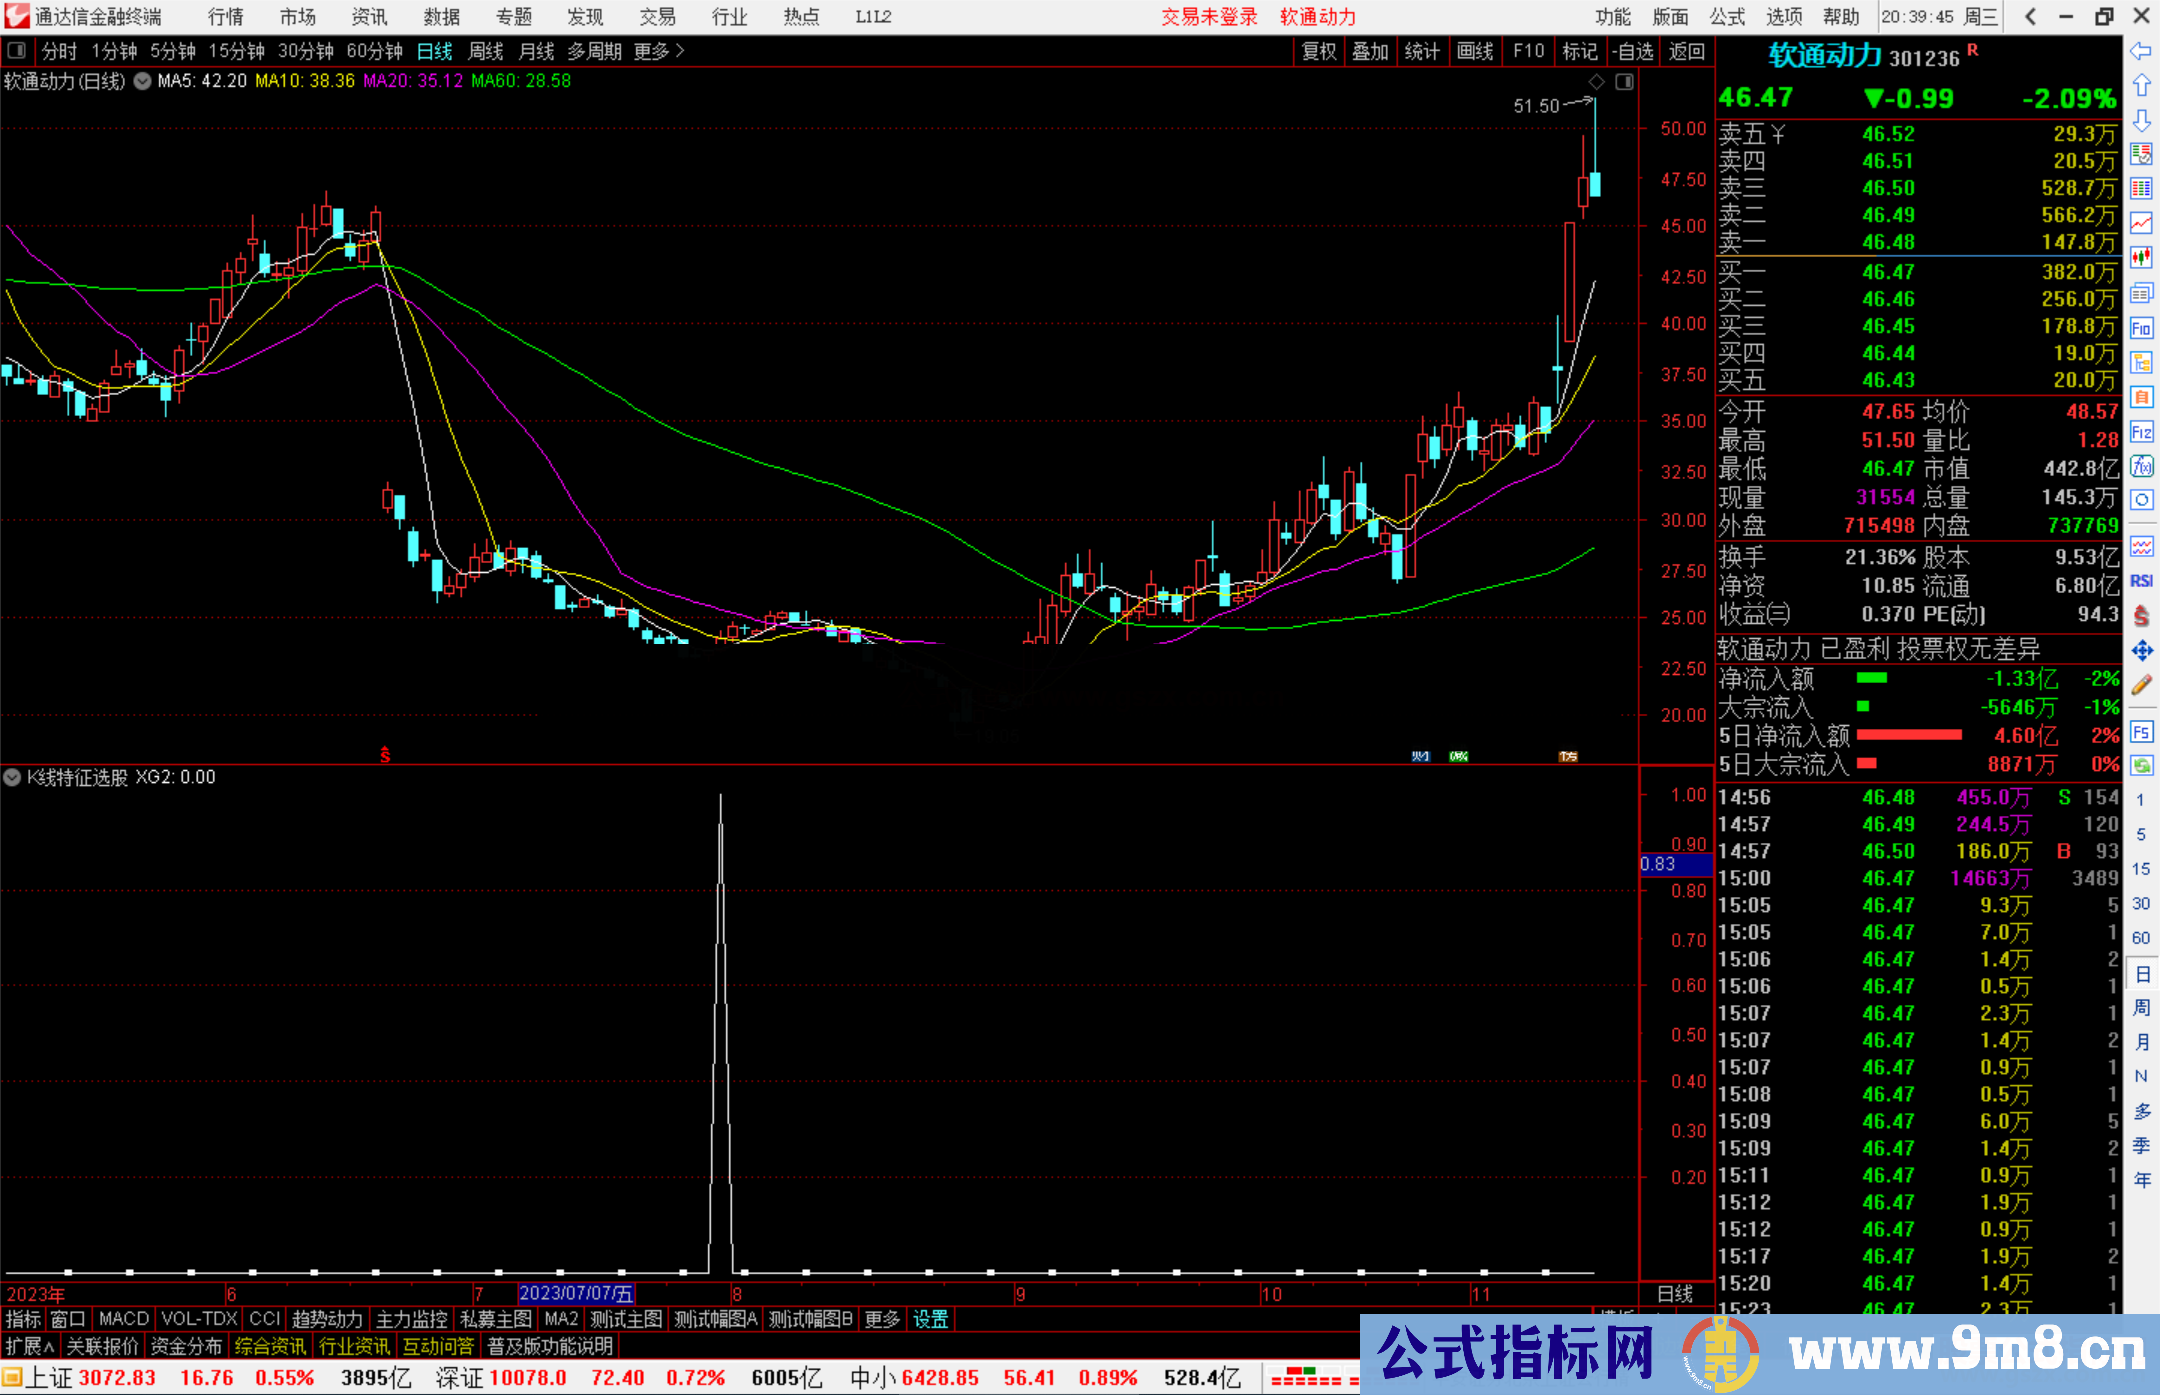Image resolution: width=2160 pixels, height=1395 pixels.
Task: Switch to the 周线 weekly period tab
Action: pyautogui.click(x=486, y=51)
